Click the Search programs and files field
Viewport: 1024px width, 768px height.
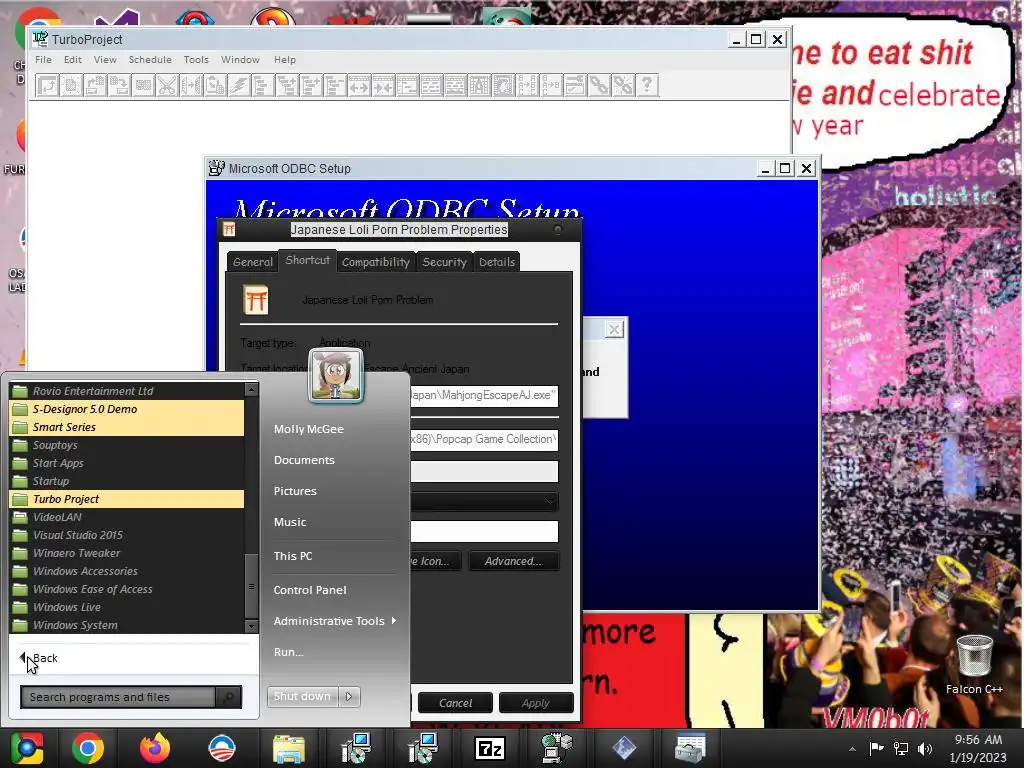click(118, 697)
